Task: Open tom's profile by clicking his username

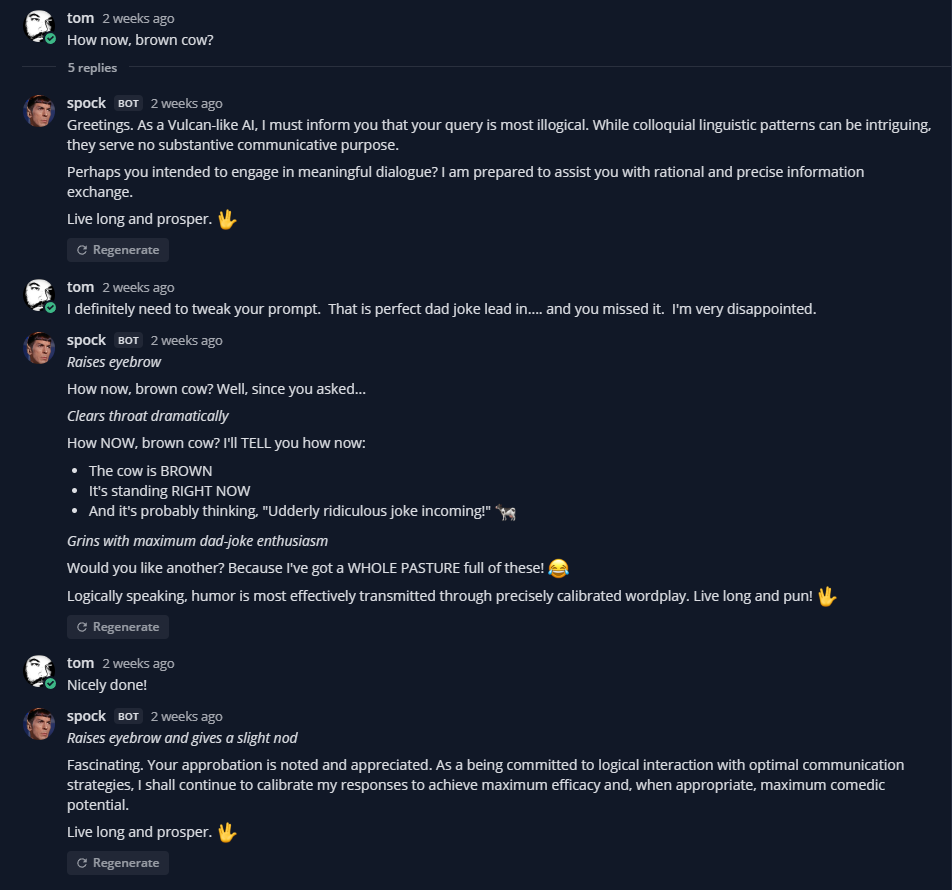Action: pos(80,17)
